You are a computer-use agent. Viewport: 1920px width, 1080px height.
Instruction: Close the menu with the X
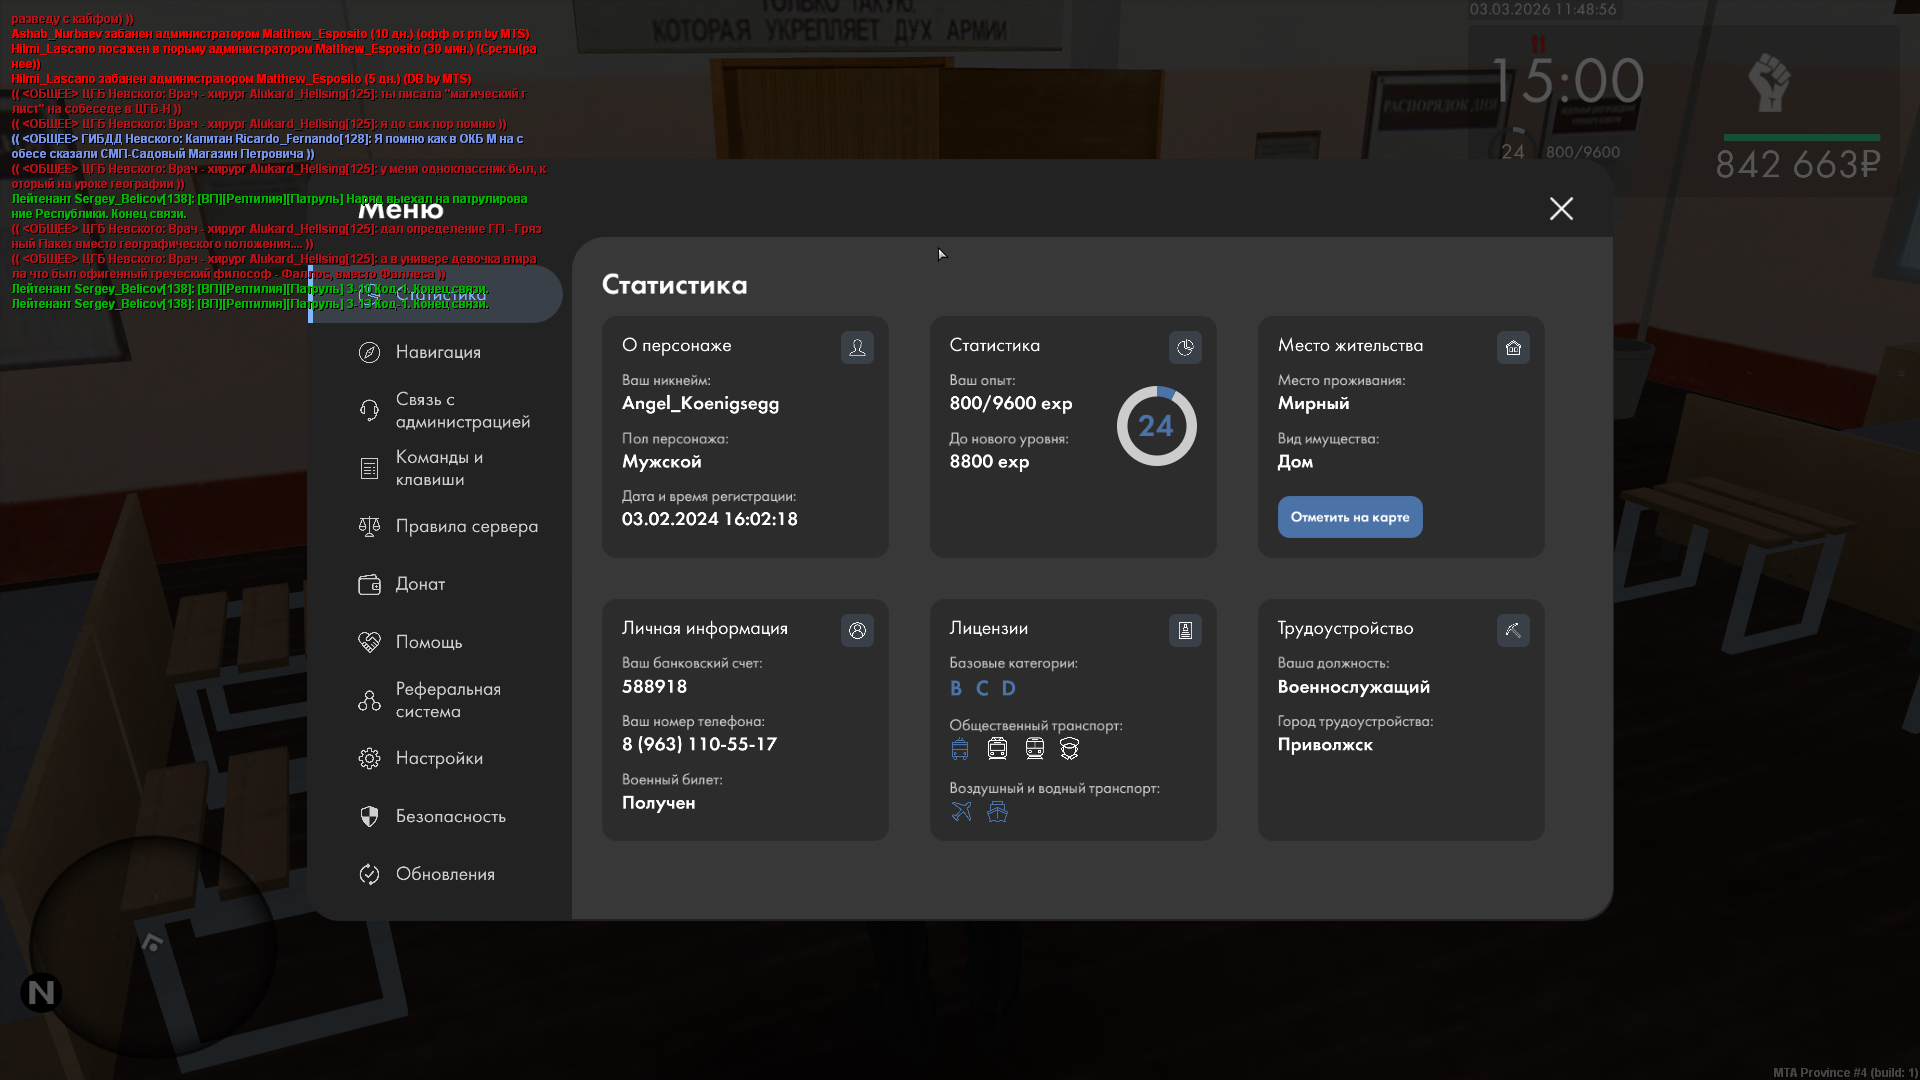click(x=1561, y=208)
